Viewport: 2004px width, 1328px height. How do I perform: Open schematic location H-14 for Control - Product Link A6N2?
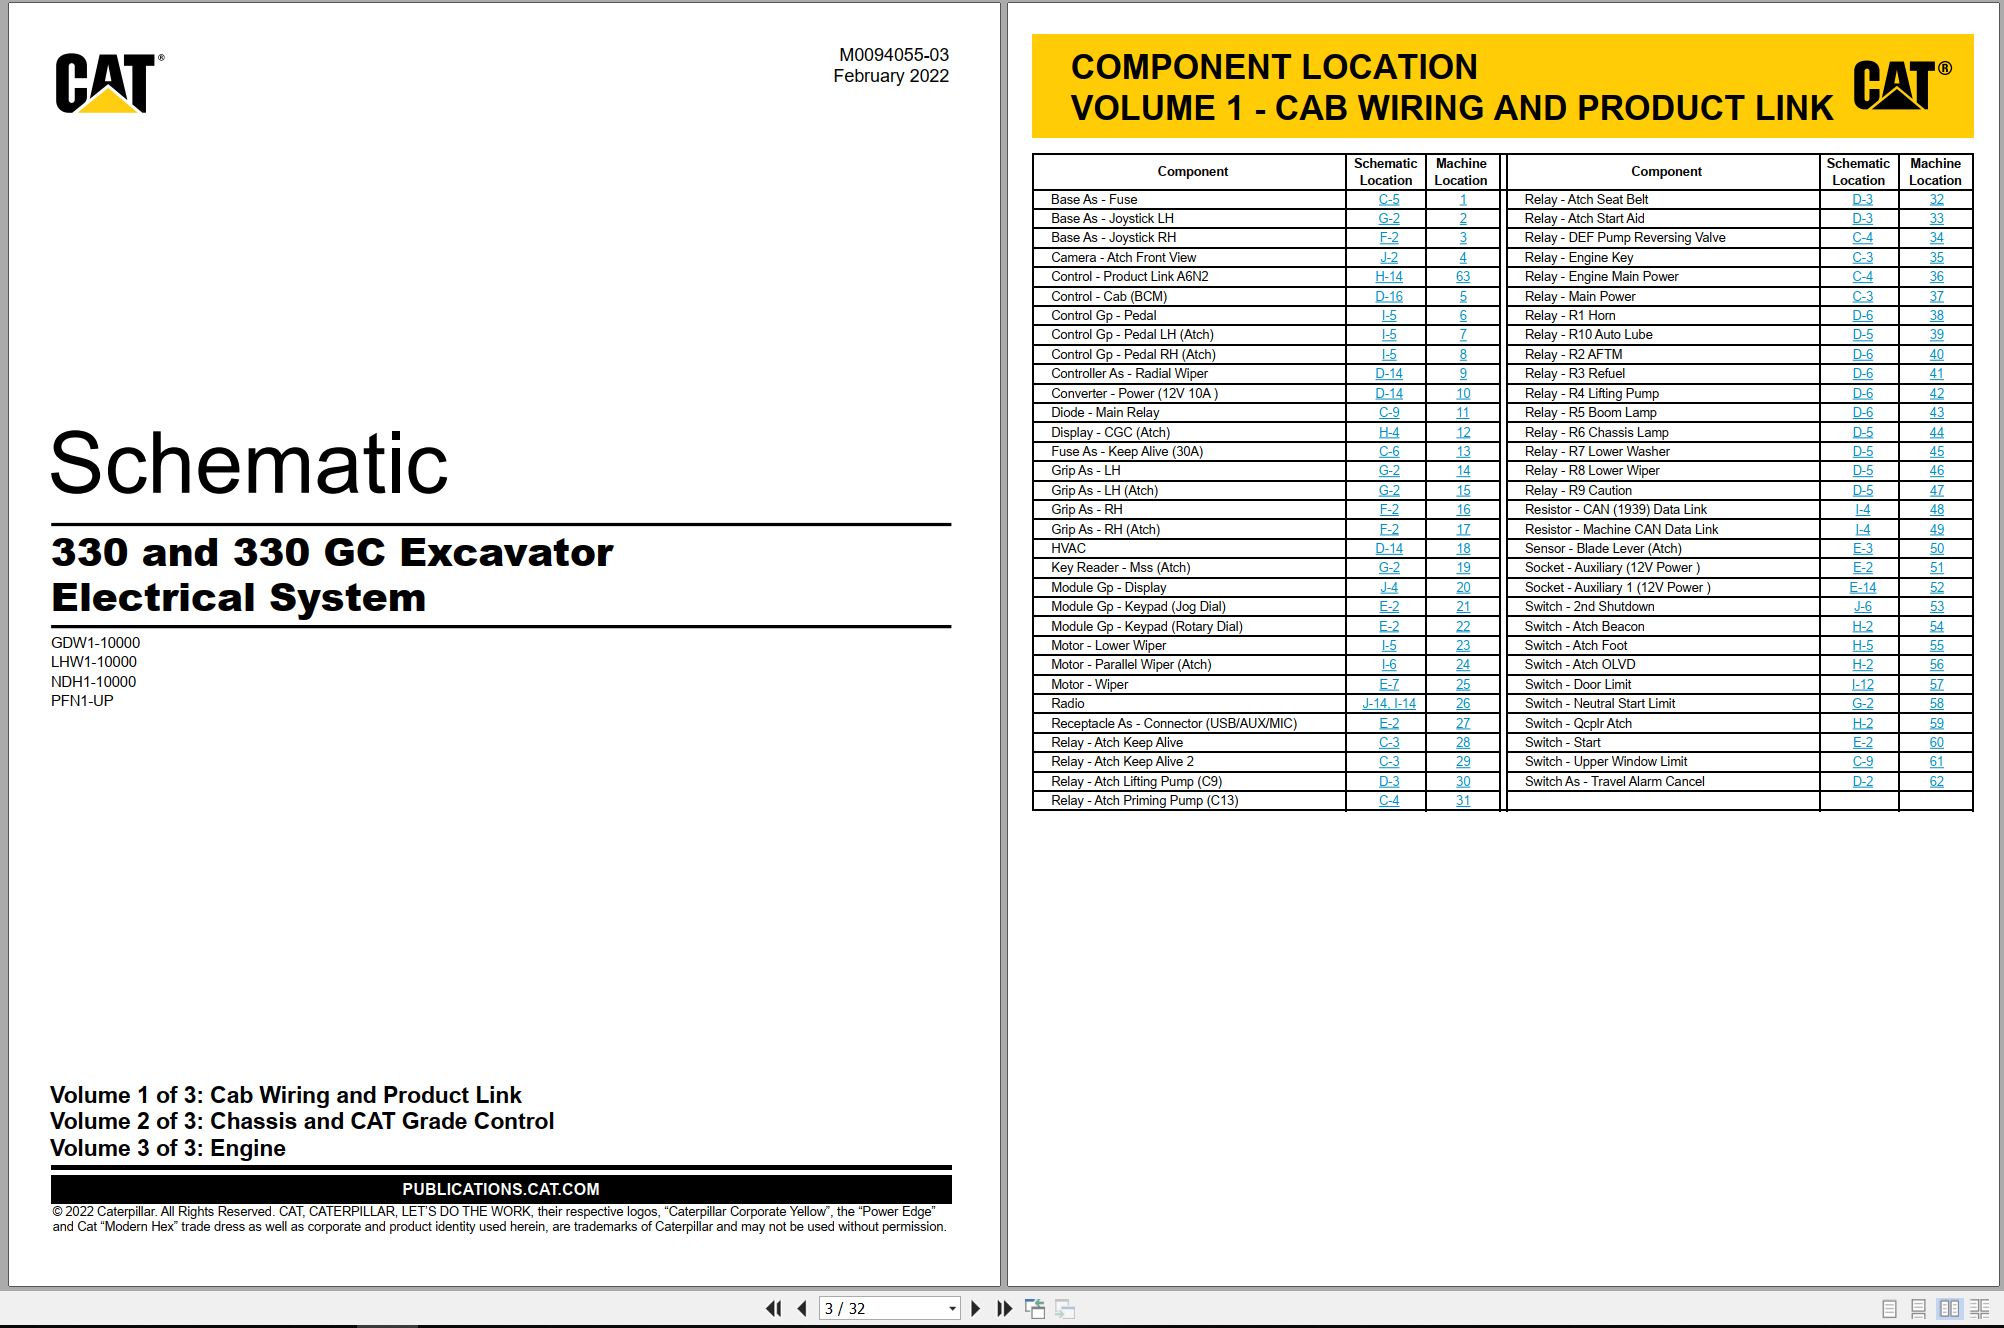1388,277
